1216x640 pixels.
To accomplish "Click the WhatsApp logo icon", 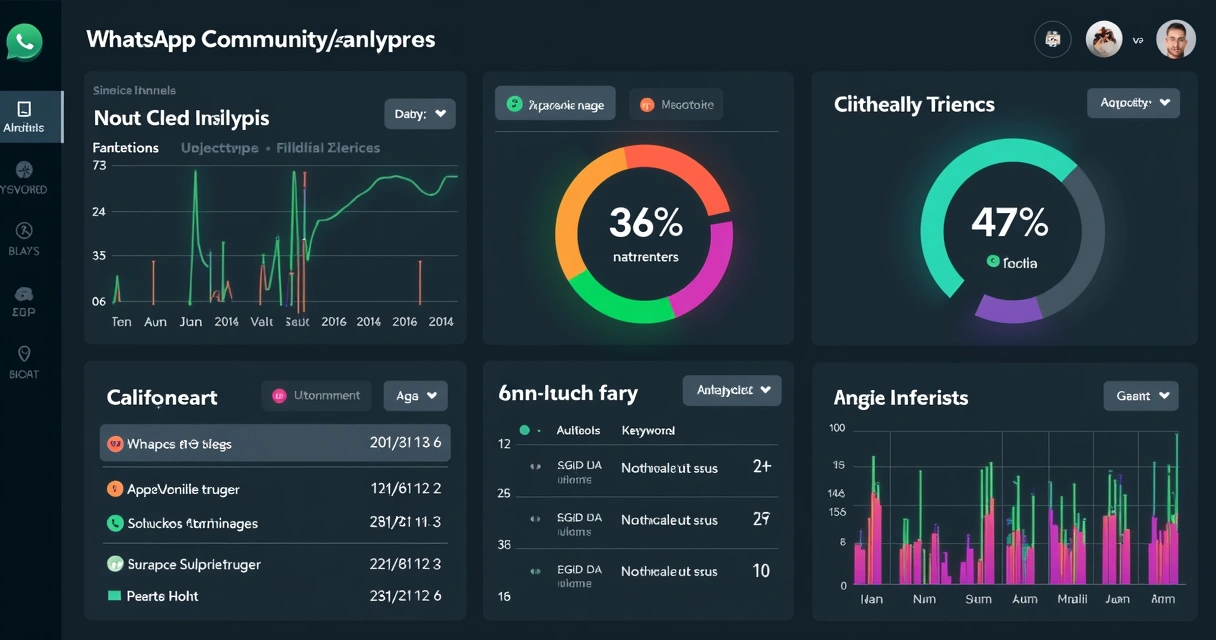I will point(24,42).
